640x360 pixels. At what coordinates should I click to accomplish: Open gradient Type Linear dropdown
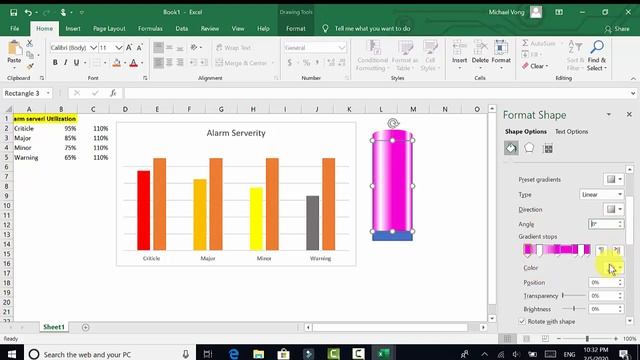601,194
